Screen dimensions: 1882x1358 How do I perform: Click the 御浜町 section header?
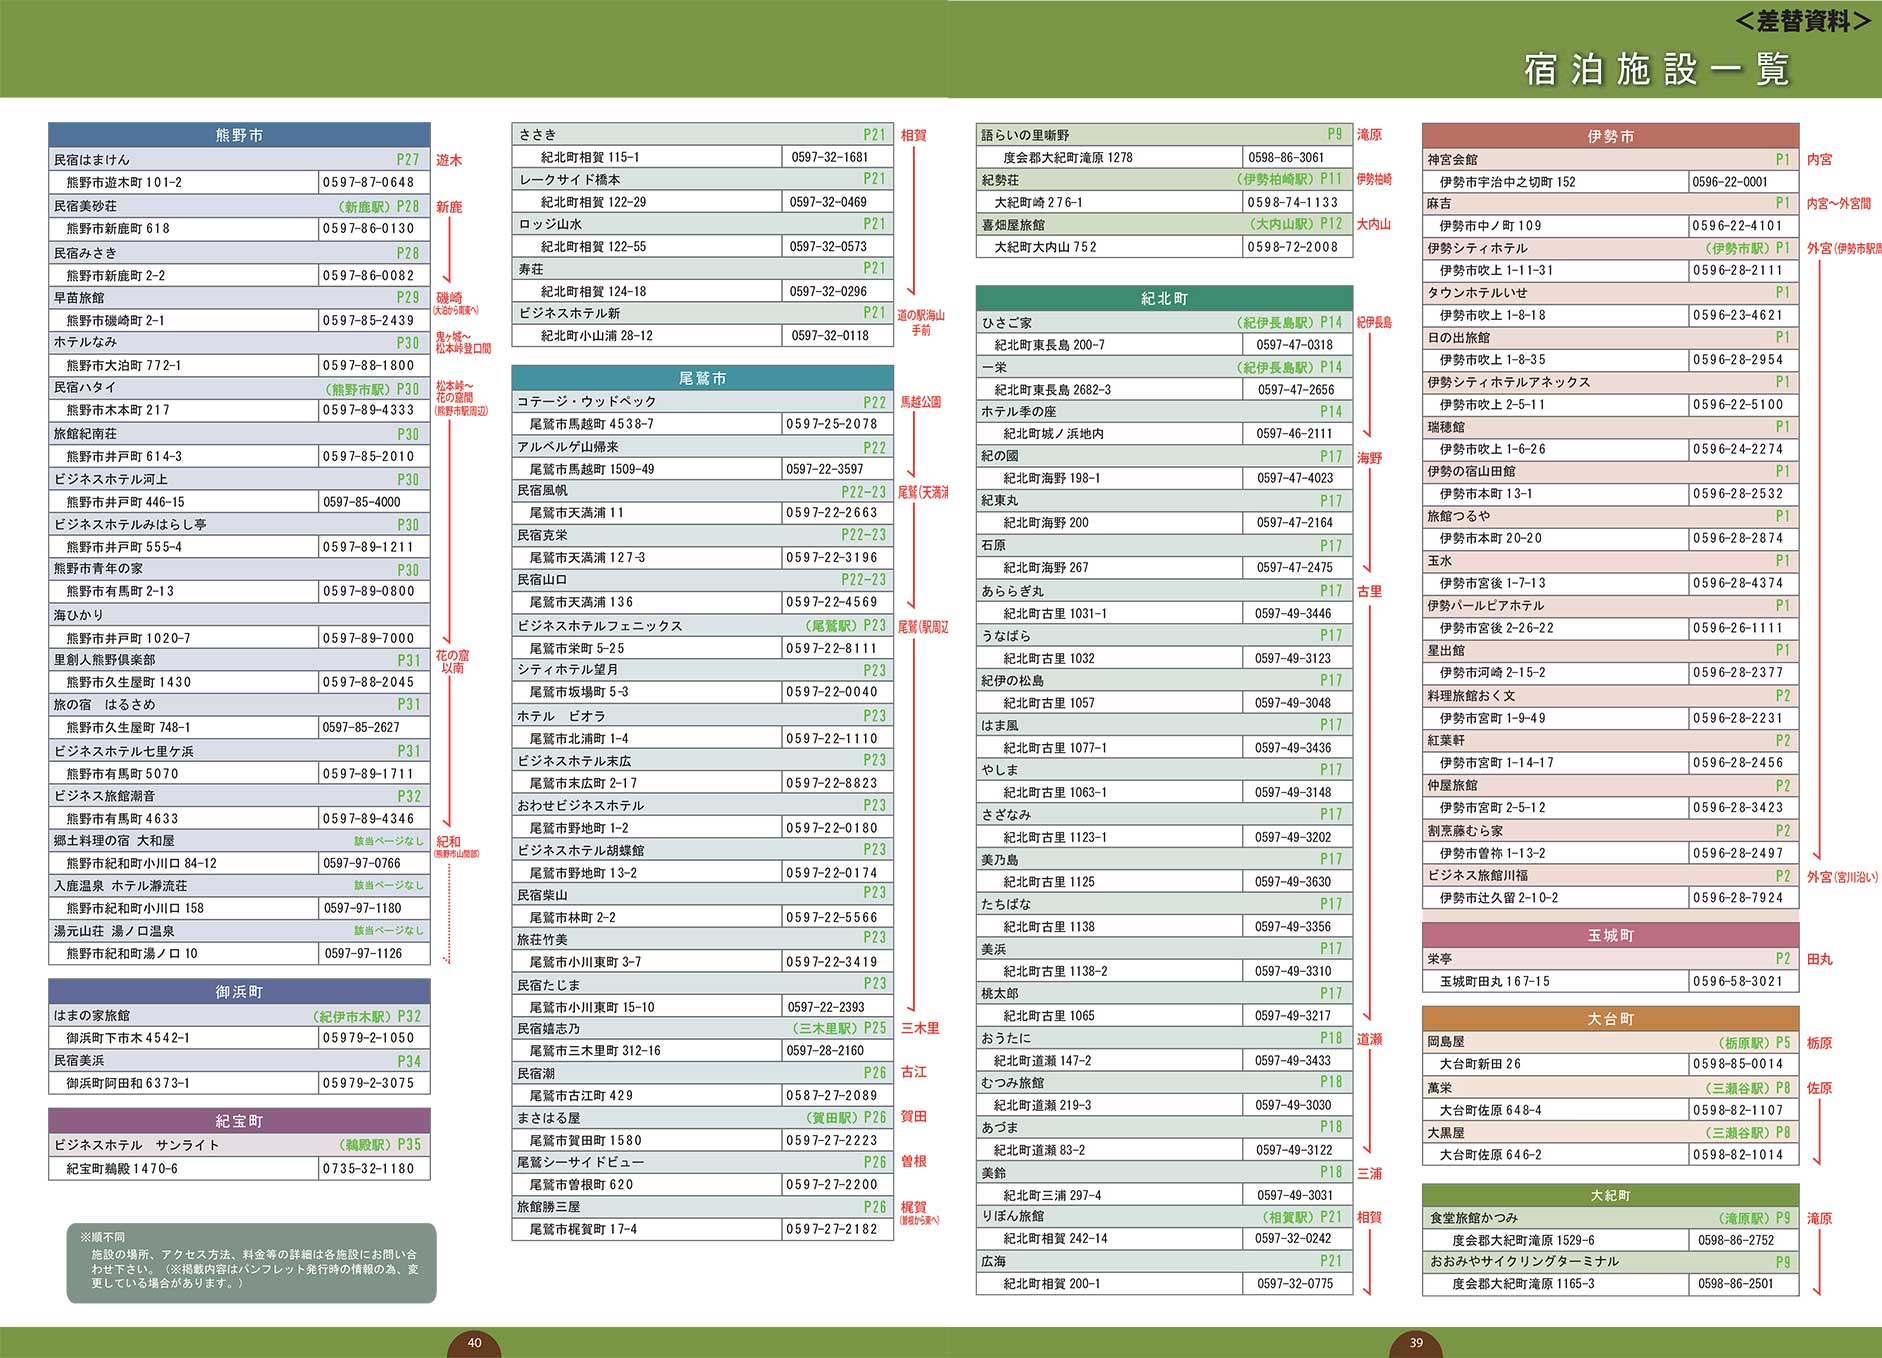pos(239,992)
